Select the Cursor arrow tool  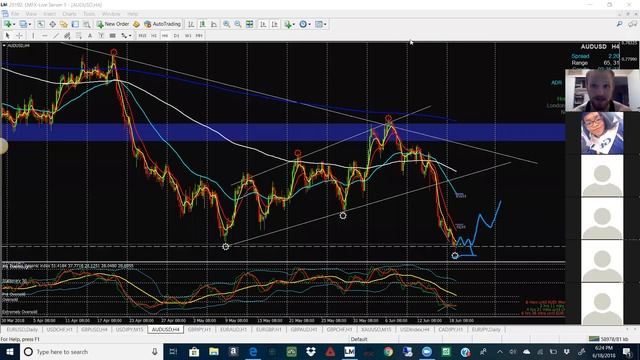pyautogui.click(x=7, y=36)
